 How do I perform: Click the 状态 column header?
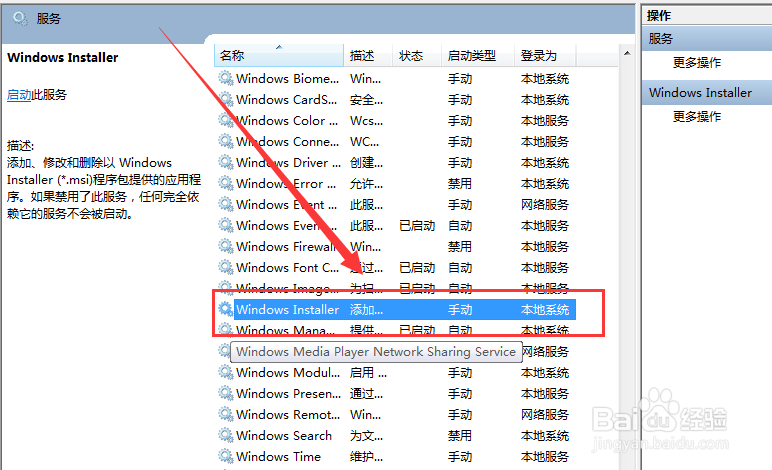[417, 55]
